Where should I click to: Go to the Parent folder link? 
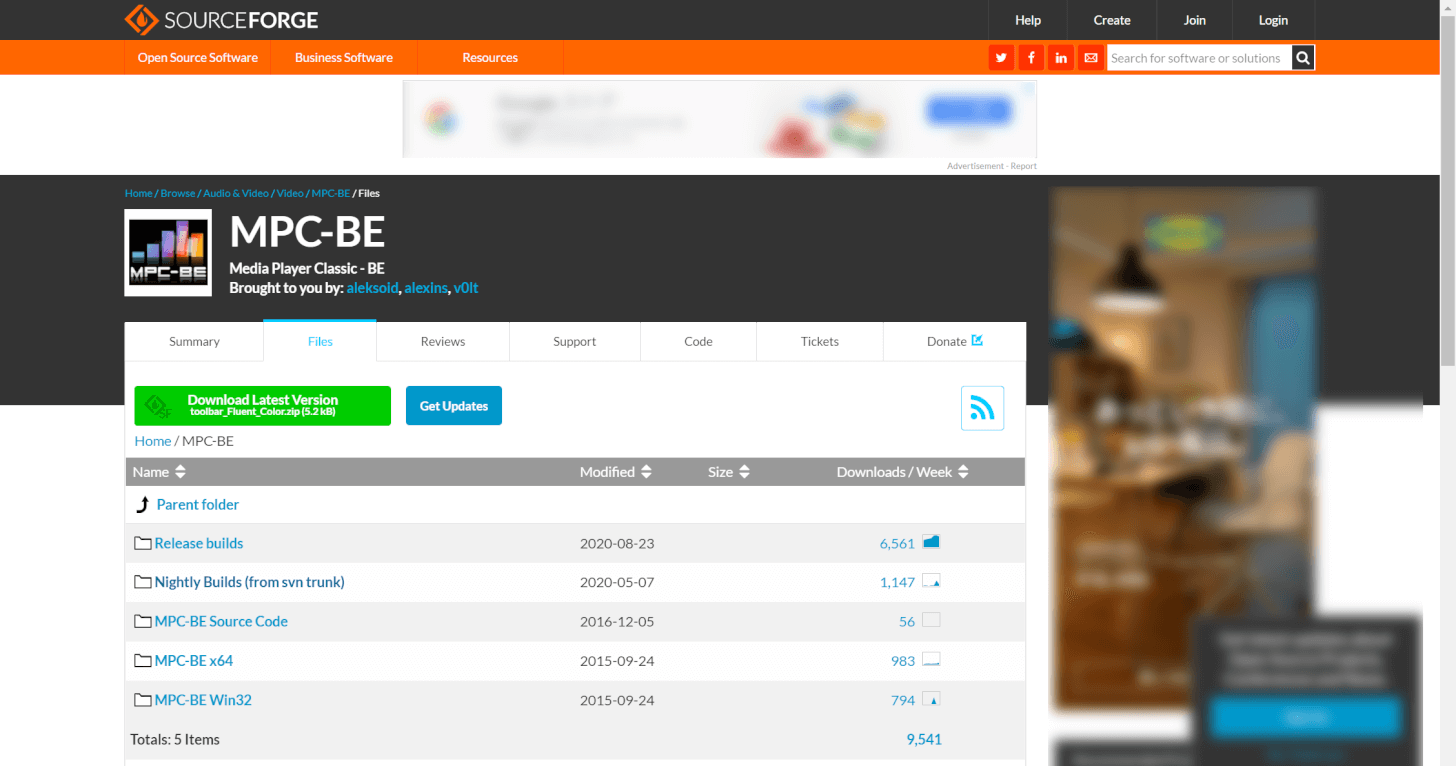coord(198,505)
